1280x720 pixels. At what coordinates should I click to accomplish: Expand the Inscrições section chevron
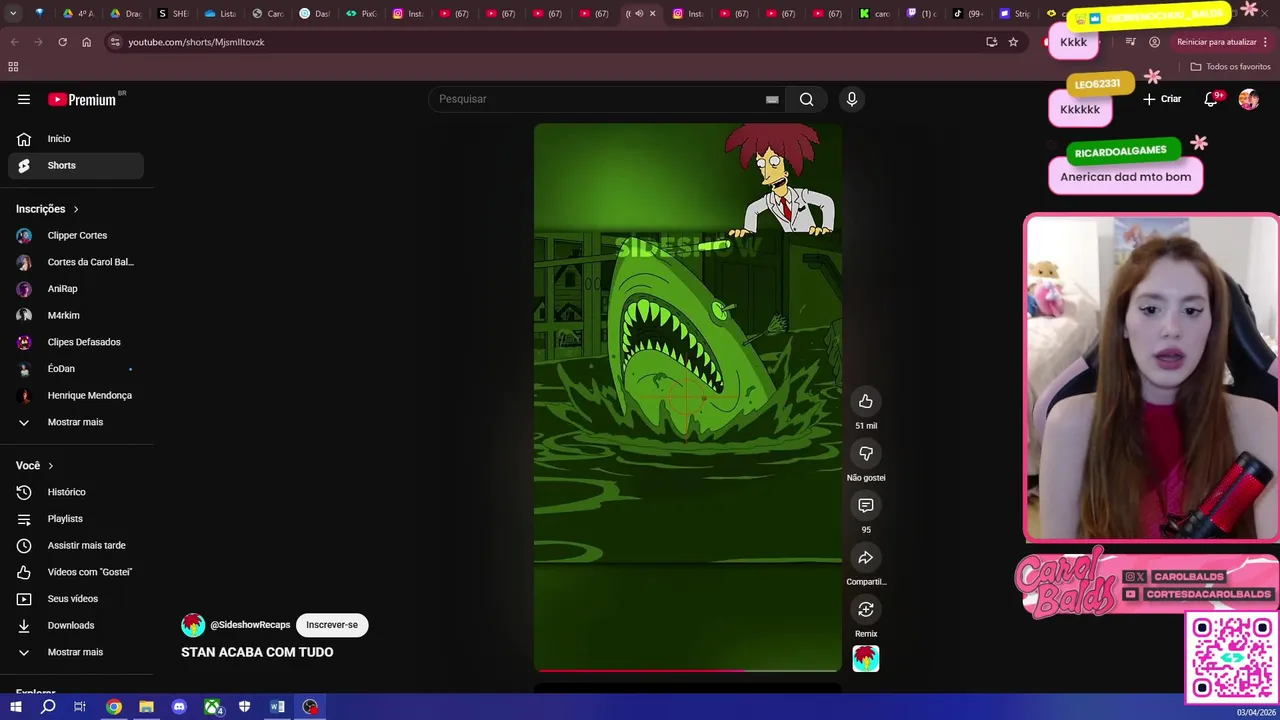(x=76, y=209)
